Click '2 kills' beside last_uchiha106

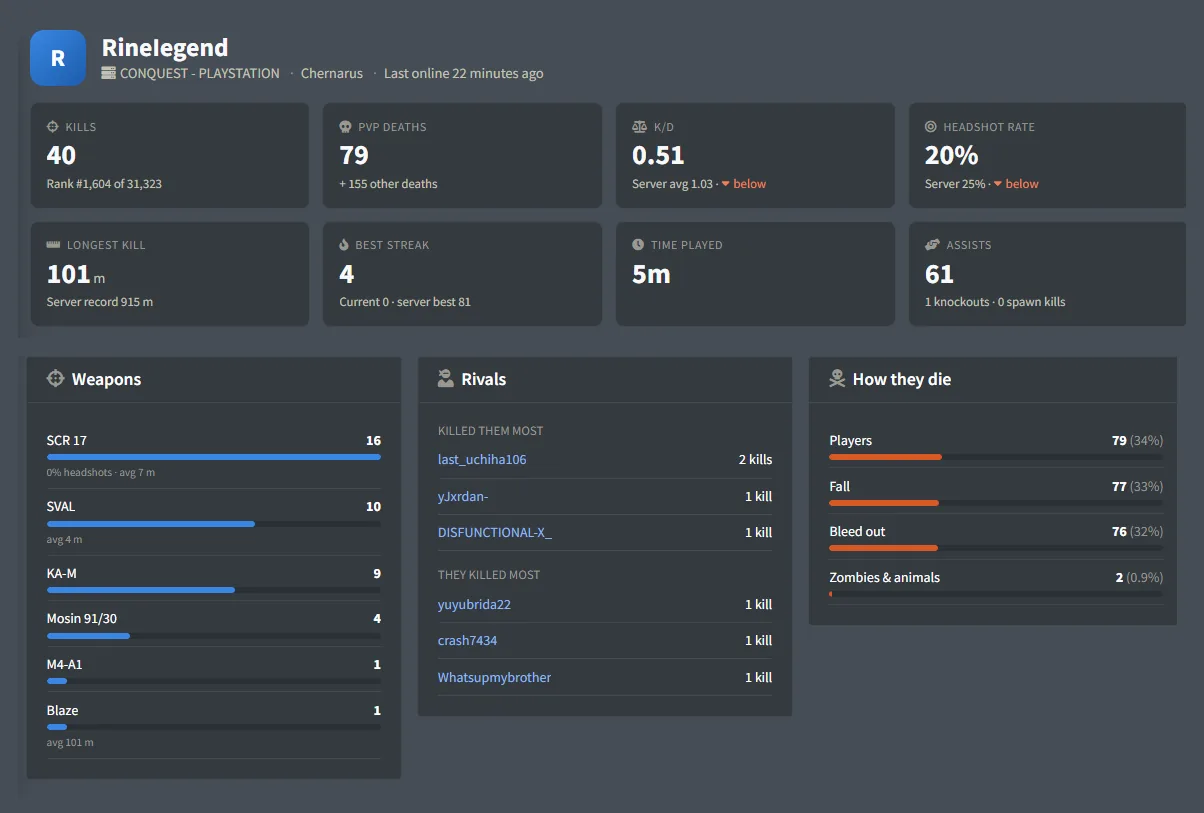coord(755,460)
